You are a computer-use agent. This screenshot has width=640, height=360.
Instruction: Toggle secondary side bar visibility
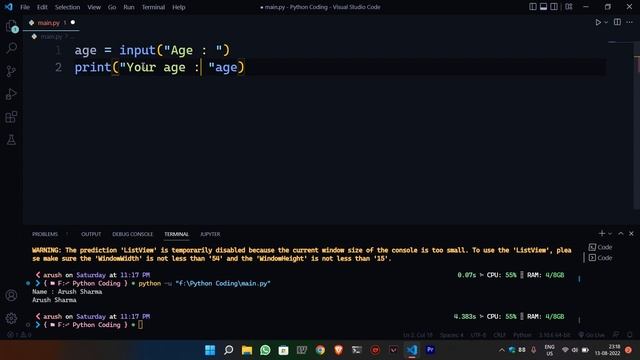[554, 7]
